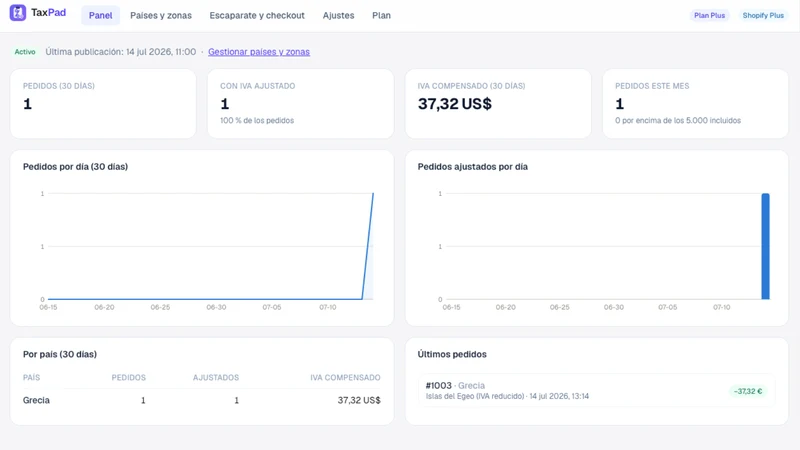The image size is (800, 450).
Task: Click the Plan Plus badge
Action: [709, 15]
